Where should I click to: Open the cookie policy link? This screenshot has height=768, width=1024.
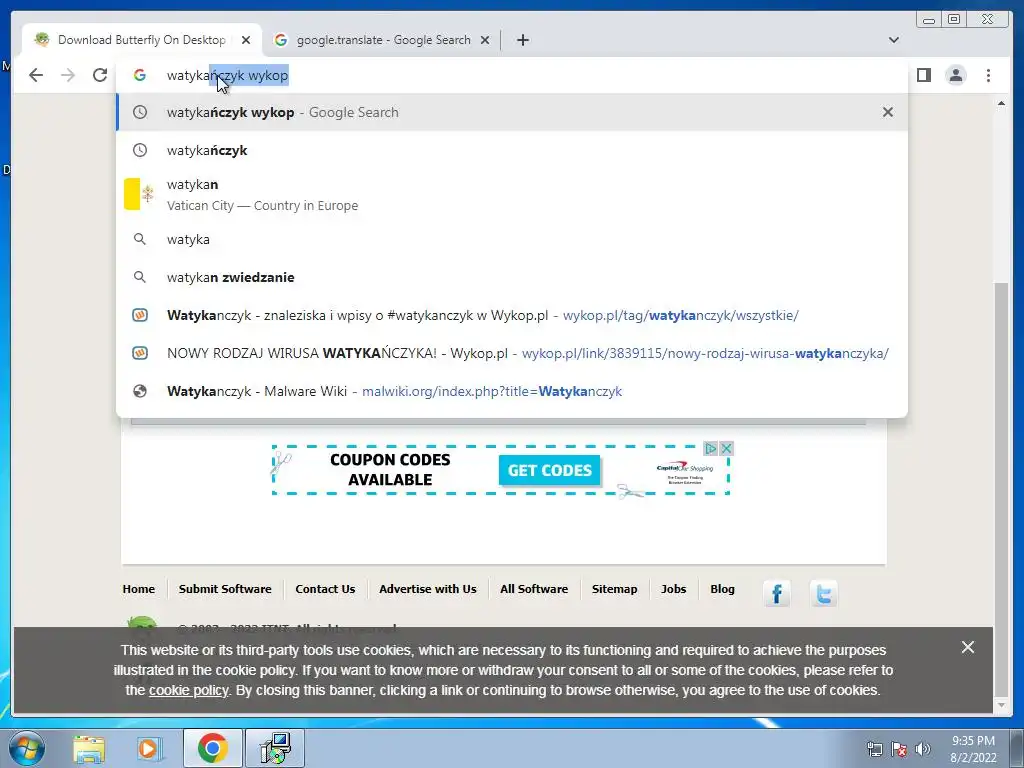click(189, 690)
